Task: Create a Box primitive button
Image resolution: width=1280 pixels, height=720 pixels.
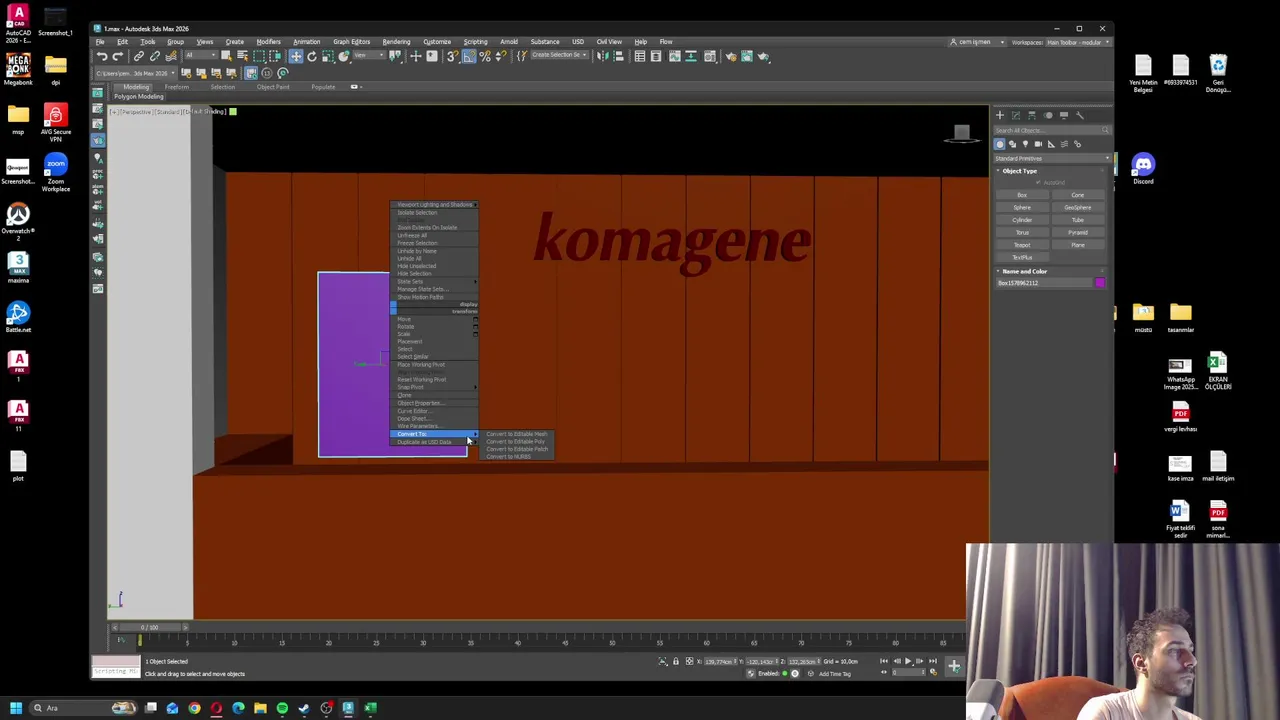Action: pos(1022,195)
